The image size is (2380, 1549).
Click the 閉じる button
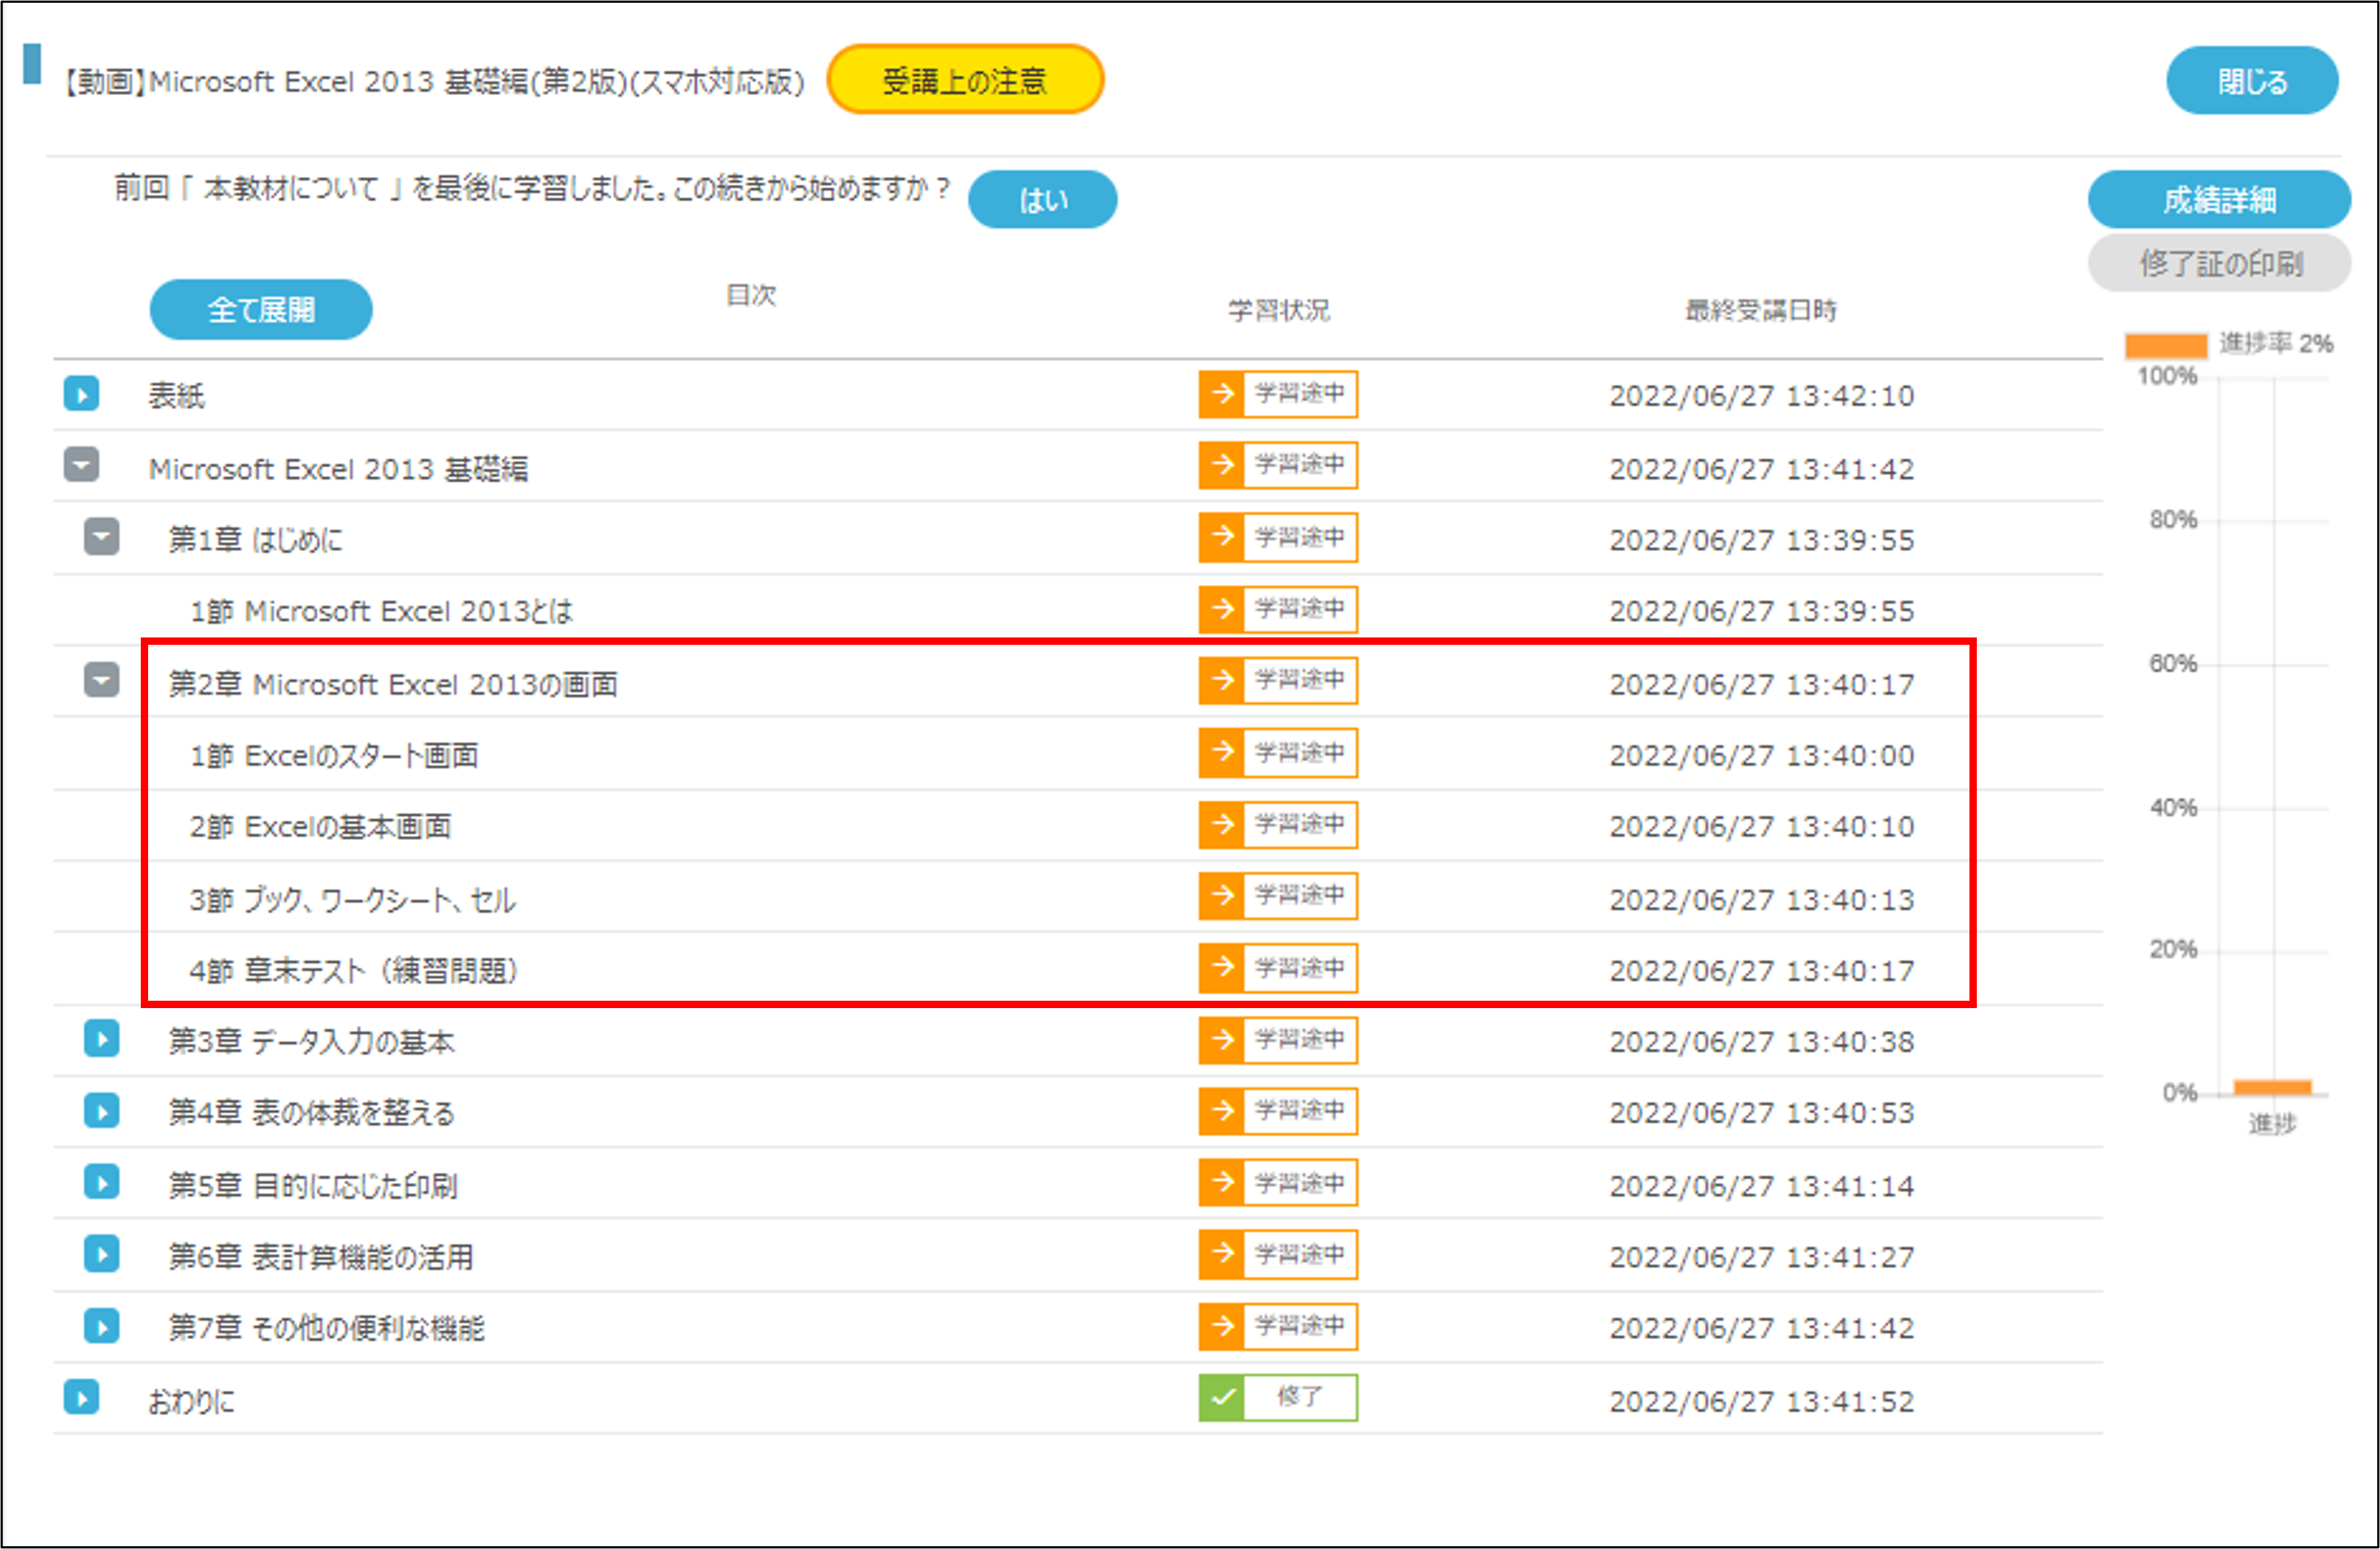click(2252, 81)
